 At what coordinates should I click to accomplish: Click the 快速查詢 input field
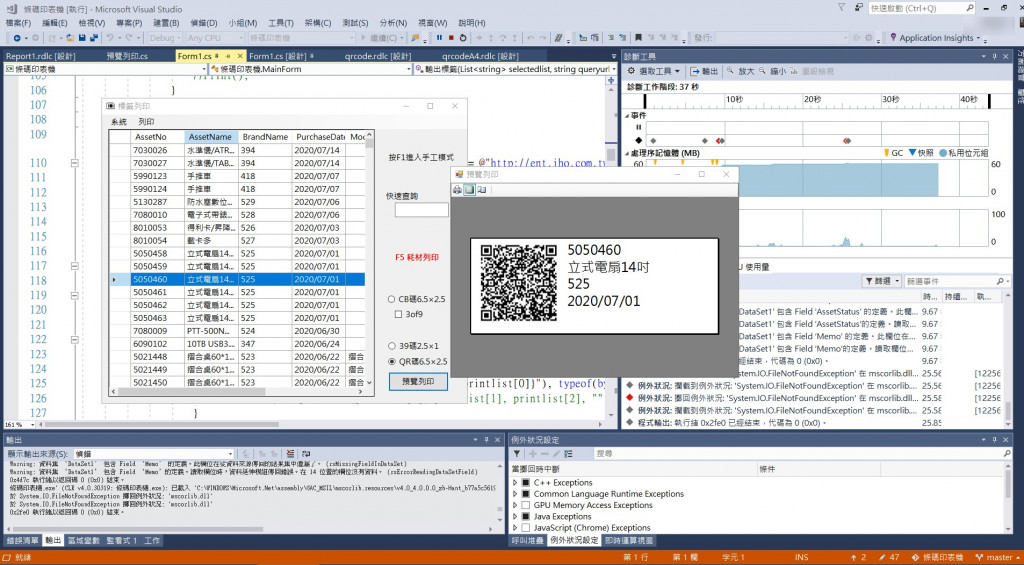pos(421,210)
